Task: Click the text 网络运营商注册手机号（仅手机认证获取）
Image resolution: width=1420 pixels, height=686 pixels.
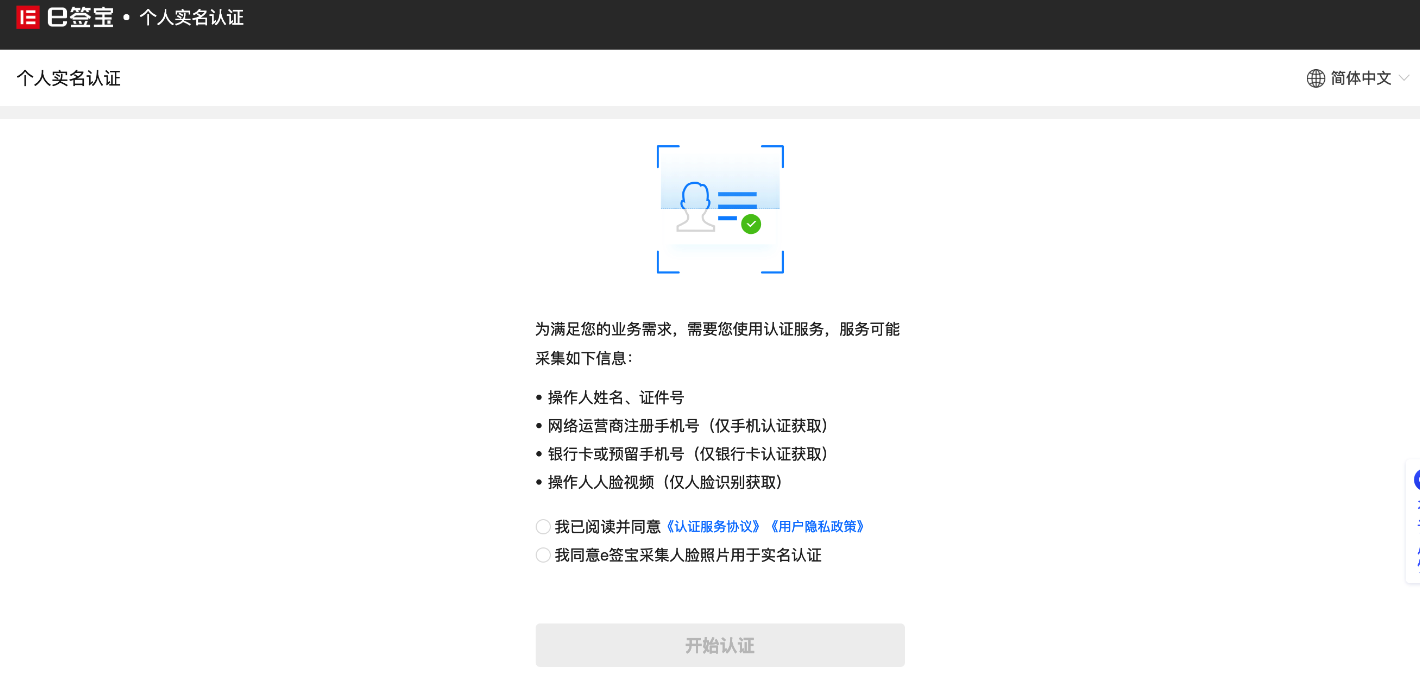Action: point(691,425)
